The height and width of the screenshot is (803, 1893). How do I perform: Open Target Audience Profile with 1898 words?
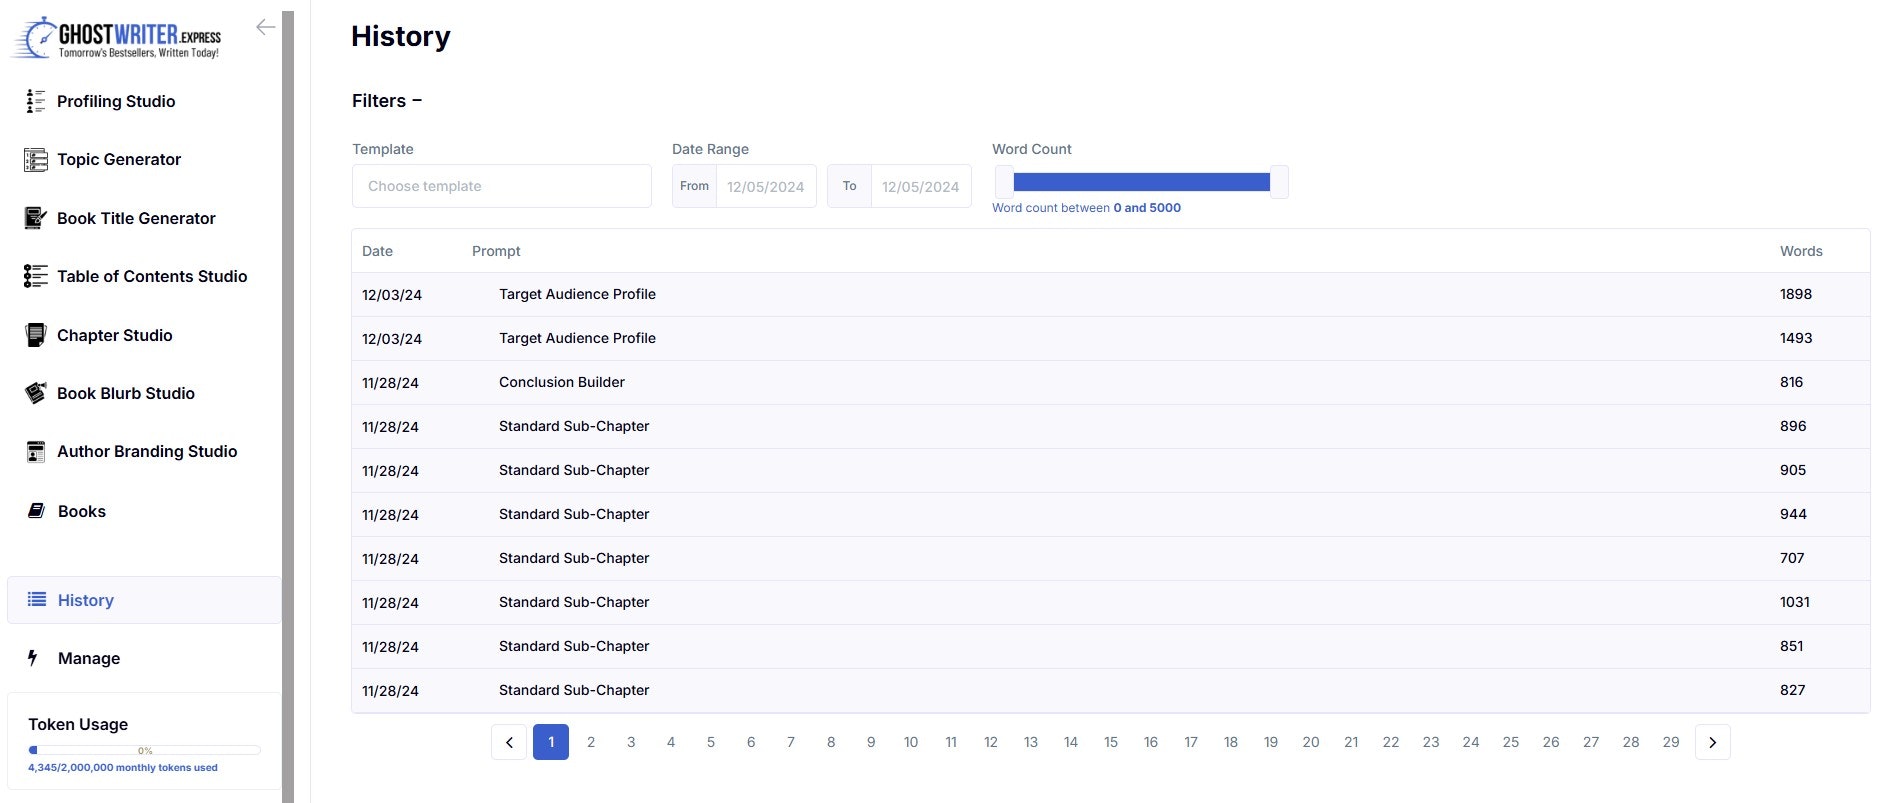1111,295
